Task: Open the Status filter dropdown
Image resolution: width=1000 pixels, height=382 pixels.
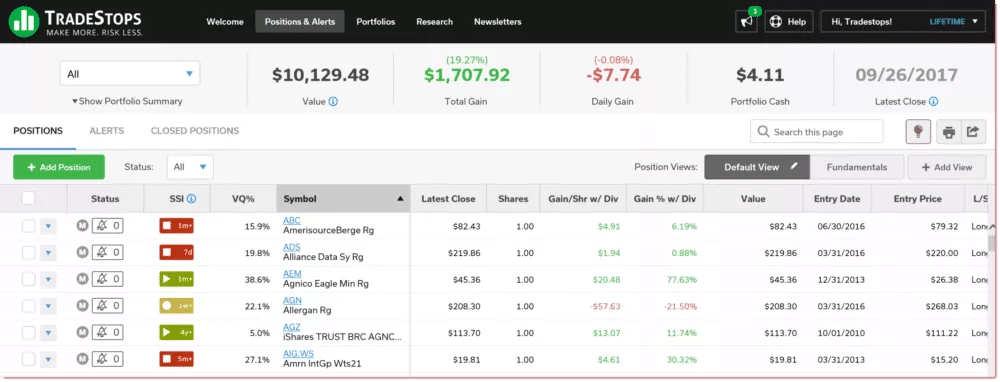Action: point(190,167)
